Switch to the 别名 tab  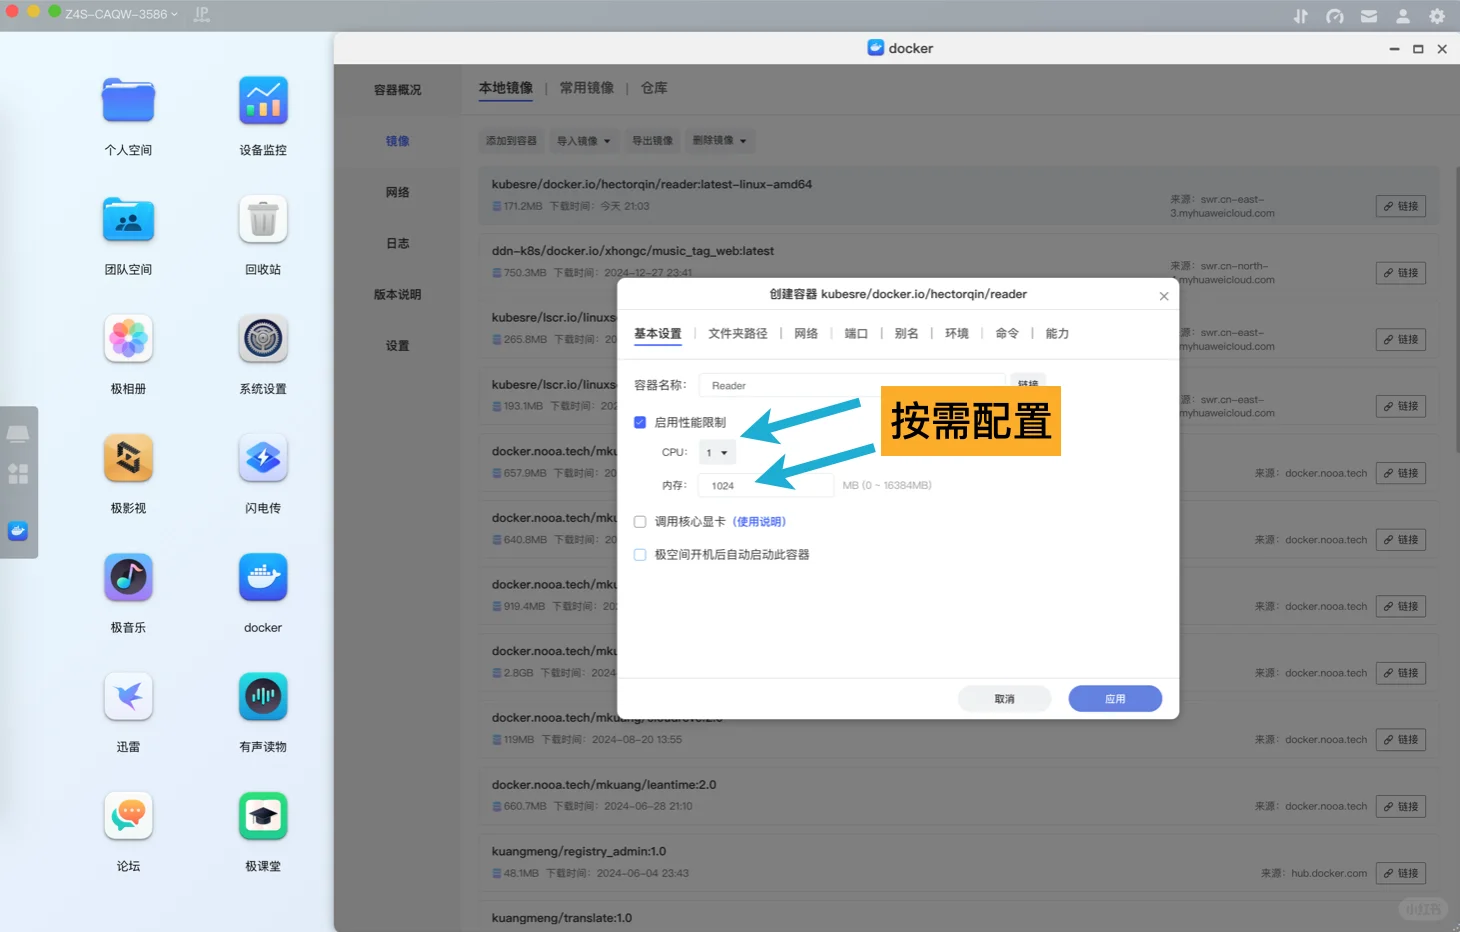(906, 334)
